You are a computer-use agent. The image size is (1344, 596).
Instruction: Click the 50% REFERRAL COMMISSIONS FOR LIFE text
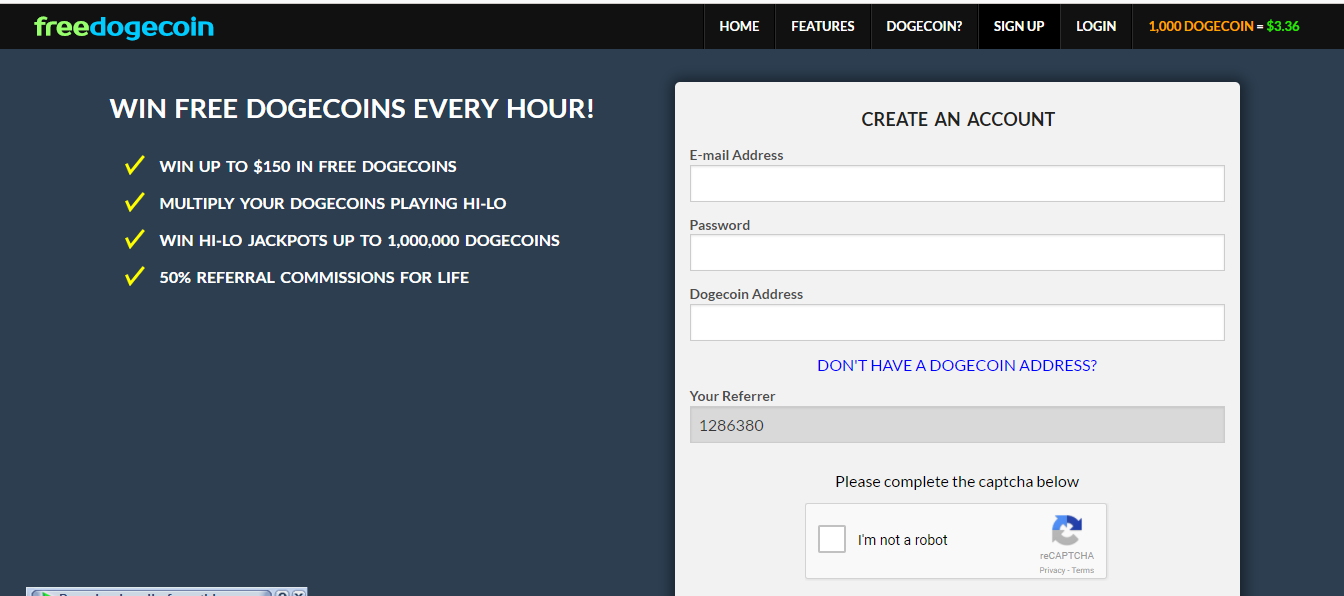click(x=314, y=278)
